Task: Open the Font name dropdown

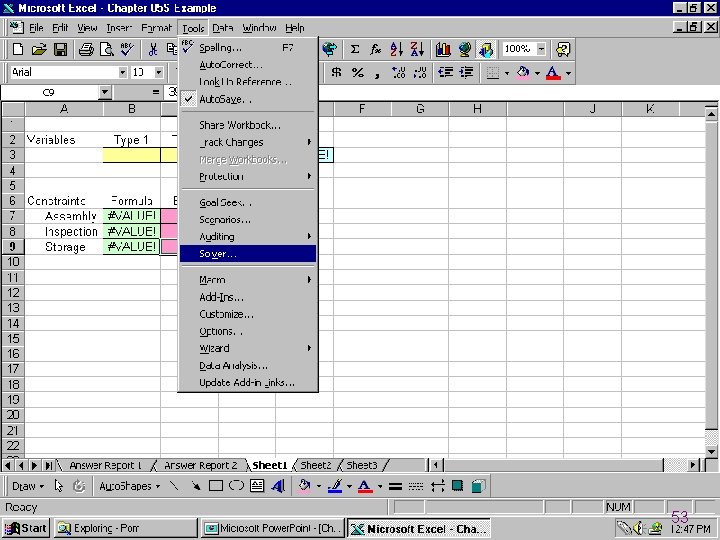Action: 123,73
